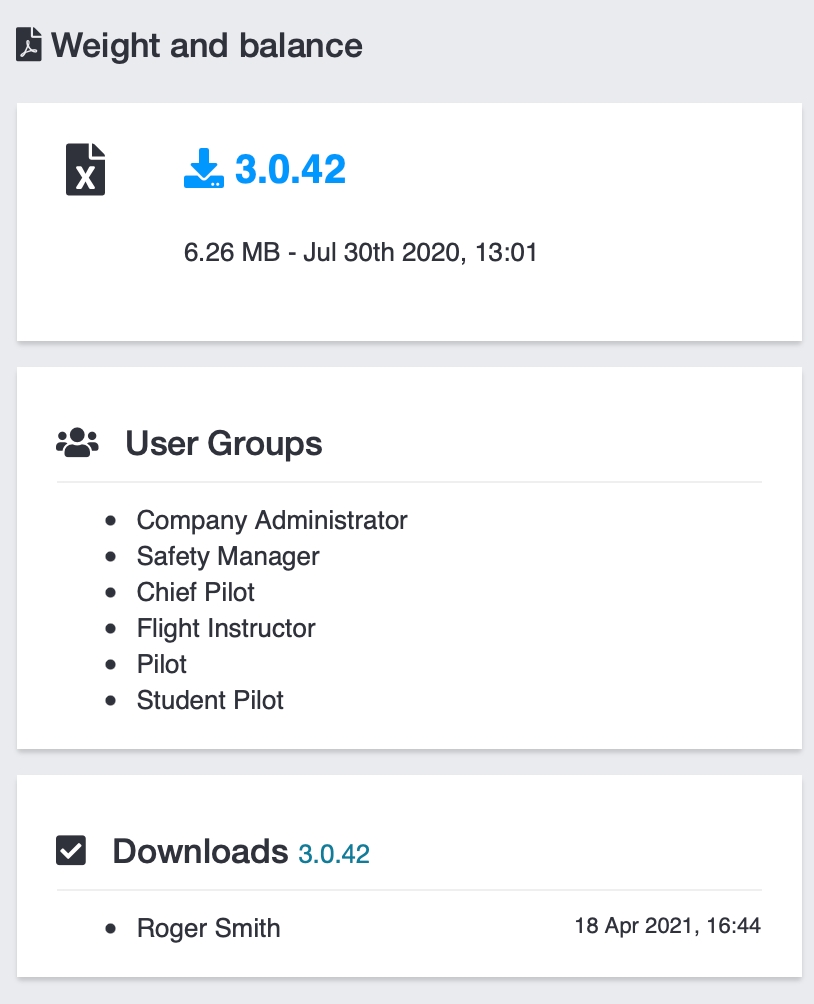Click the User Groups people icon

point(77,442)
